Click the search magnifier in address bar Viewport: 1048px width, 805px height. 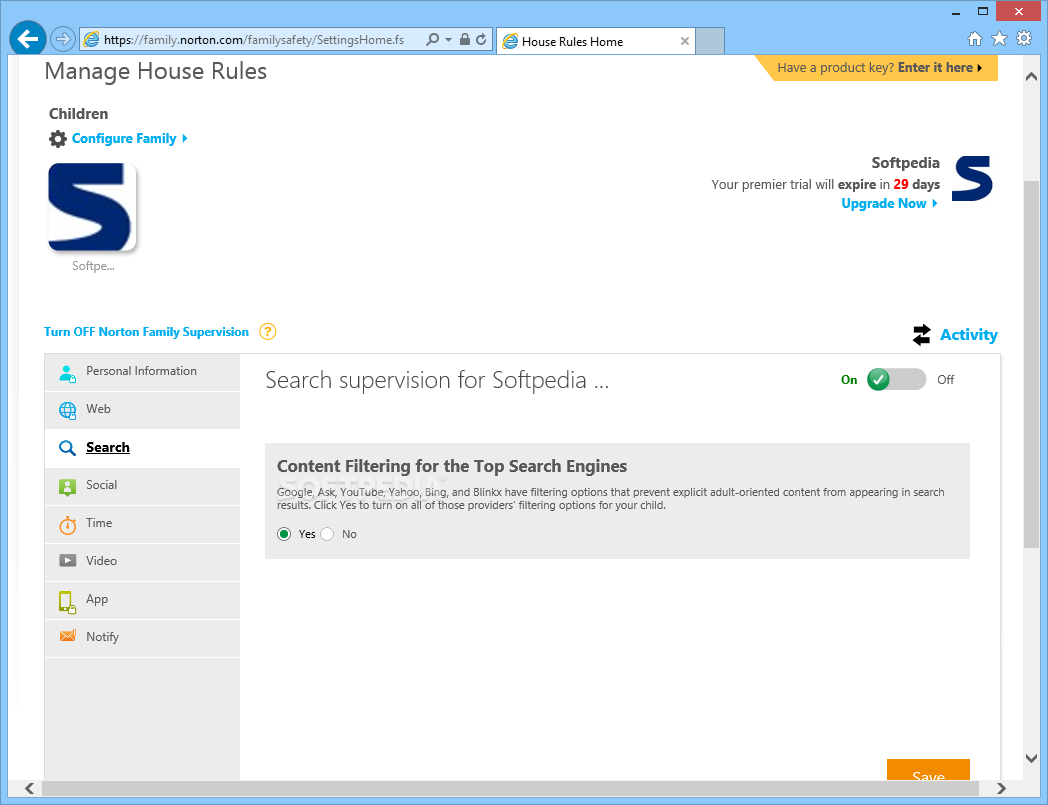432,39
